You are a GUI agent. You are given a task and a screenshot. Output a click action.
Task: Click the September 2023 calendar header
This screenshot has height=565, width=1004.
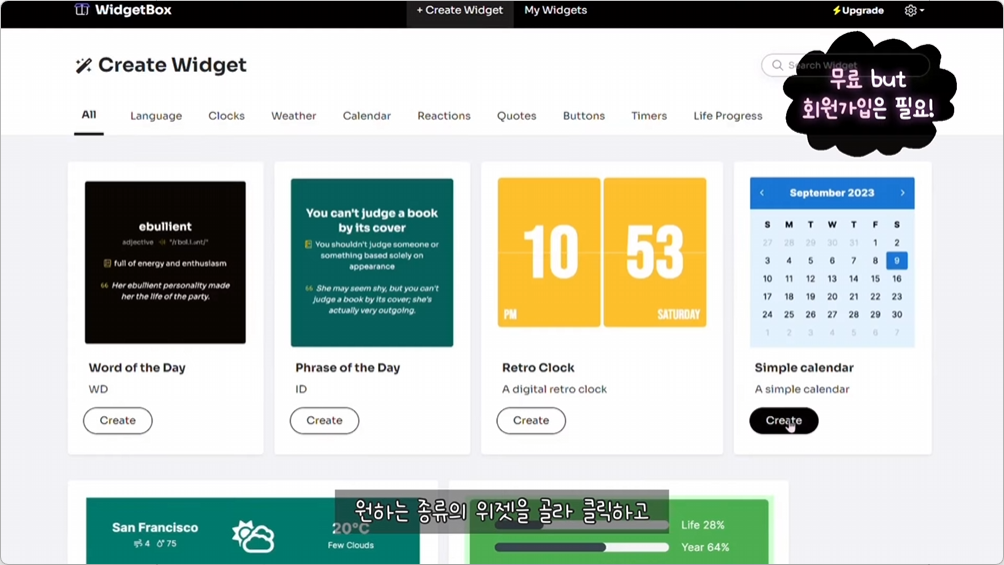click(832, 193)
